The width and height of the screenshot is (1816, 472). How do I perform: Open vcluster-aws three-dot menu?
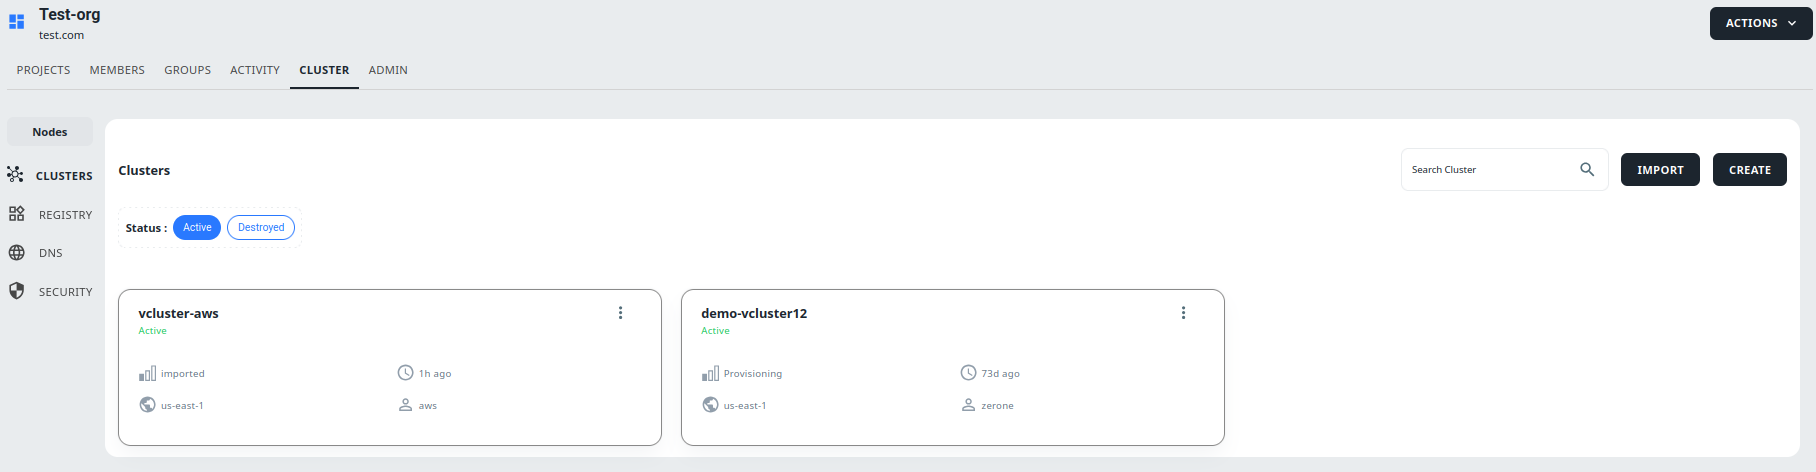620,313
